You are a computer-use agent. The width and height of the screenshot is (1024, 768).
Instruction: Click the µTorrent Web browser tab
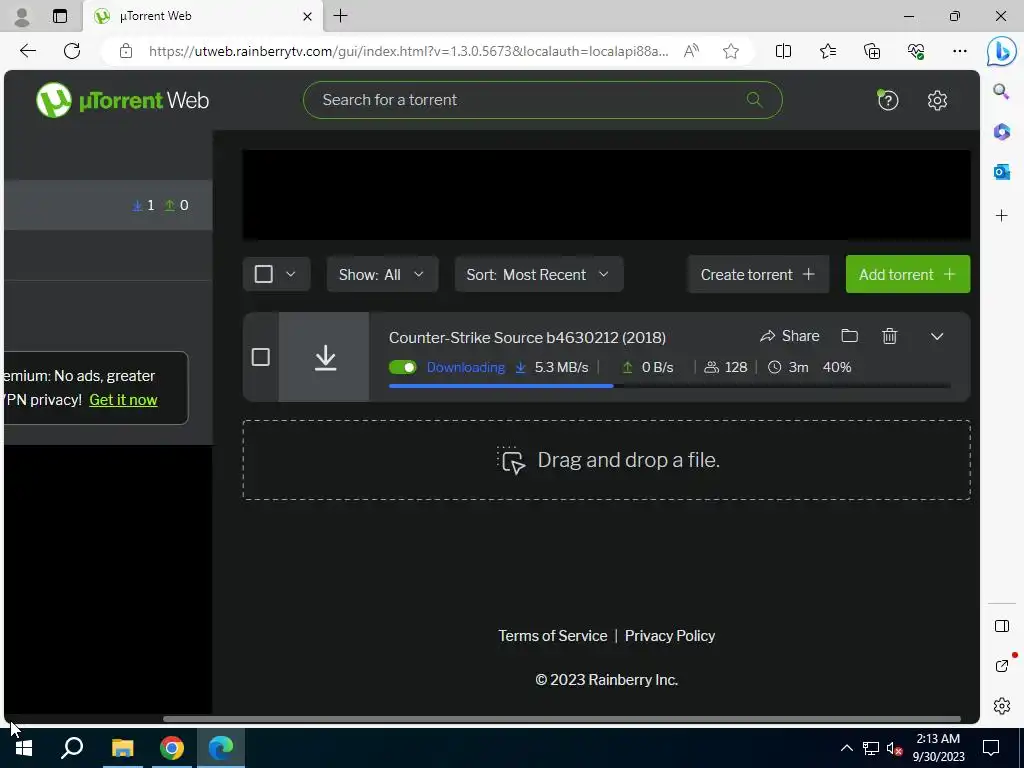click(x=202, y=16)
